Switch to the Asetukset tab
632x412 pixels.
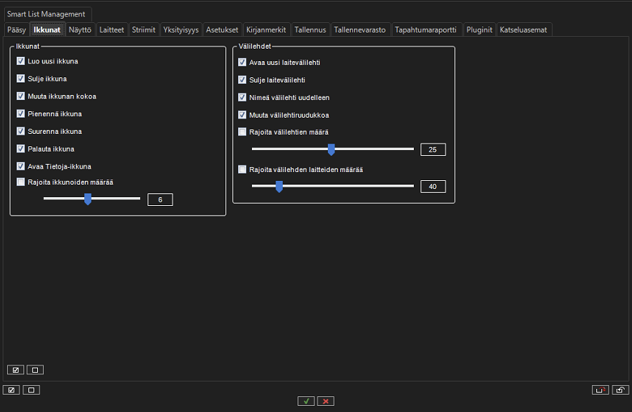tap(222, 30)
